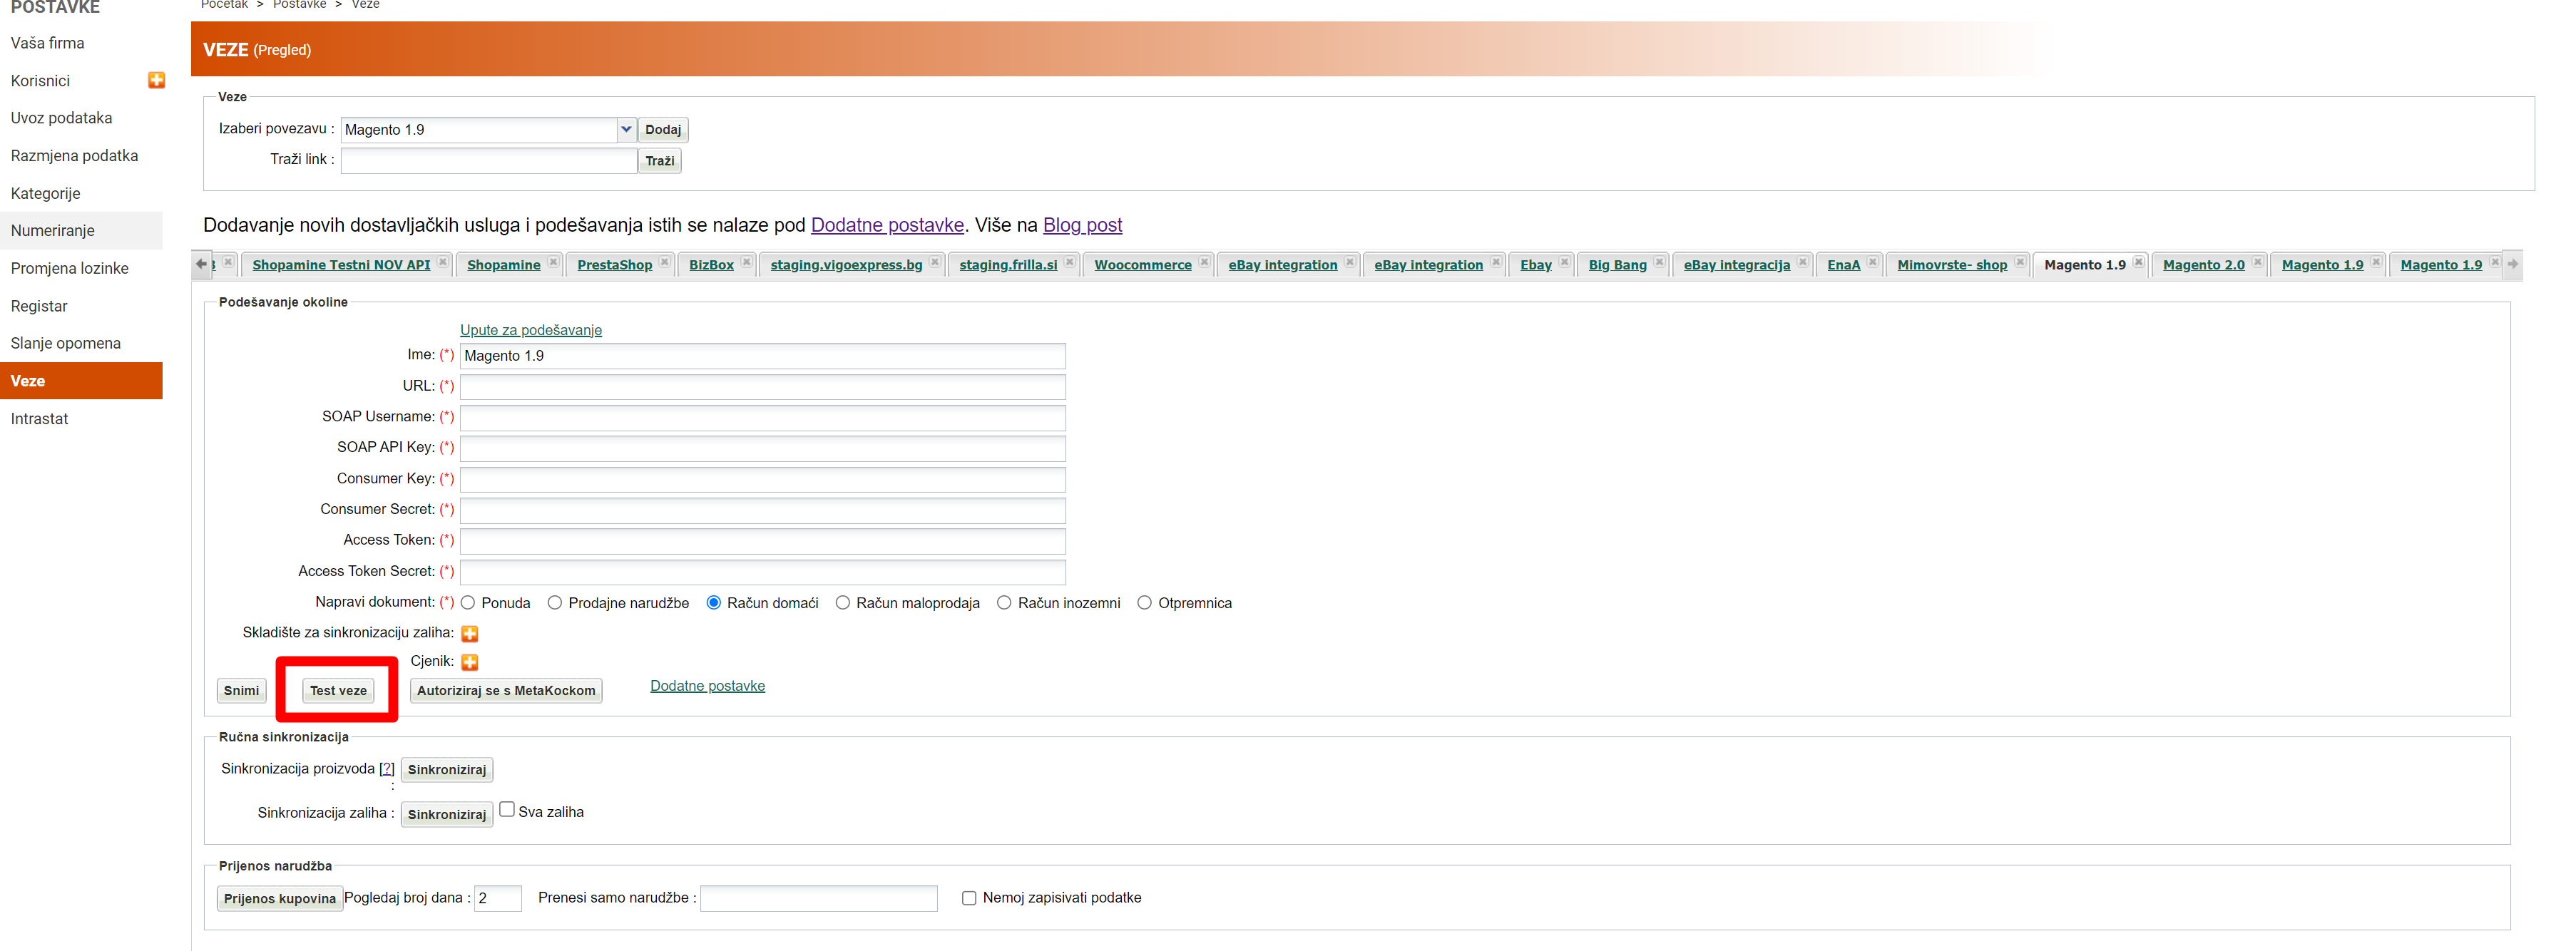Open the Upute za podešavanje link

pos(531,330)
